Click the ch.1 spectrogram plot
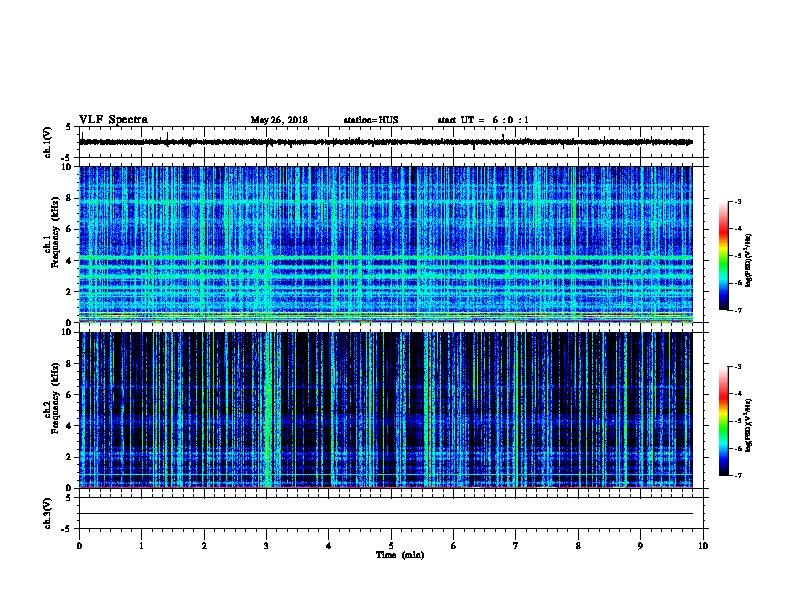The width and height of the screenshot is (792, 612). 386,244
